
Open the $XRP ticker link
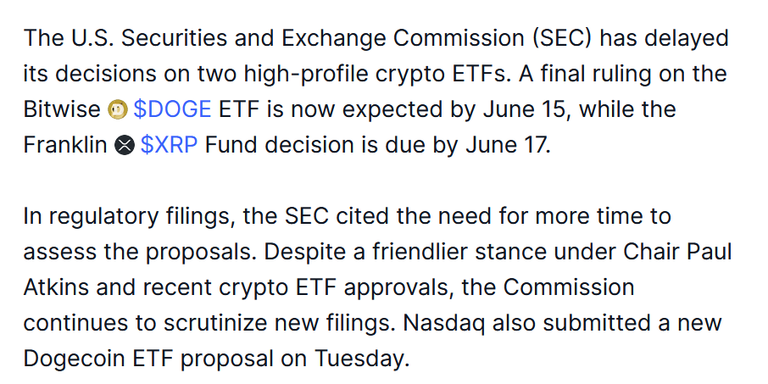[169, 145]
